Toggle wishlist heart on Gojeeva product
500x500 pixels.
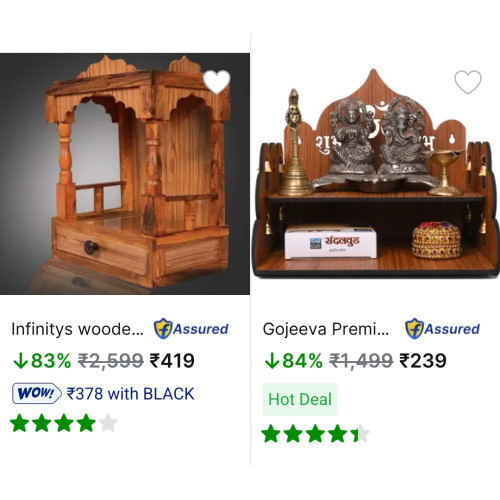pyautogui.click(x=468, y=82)
